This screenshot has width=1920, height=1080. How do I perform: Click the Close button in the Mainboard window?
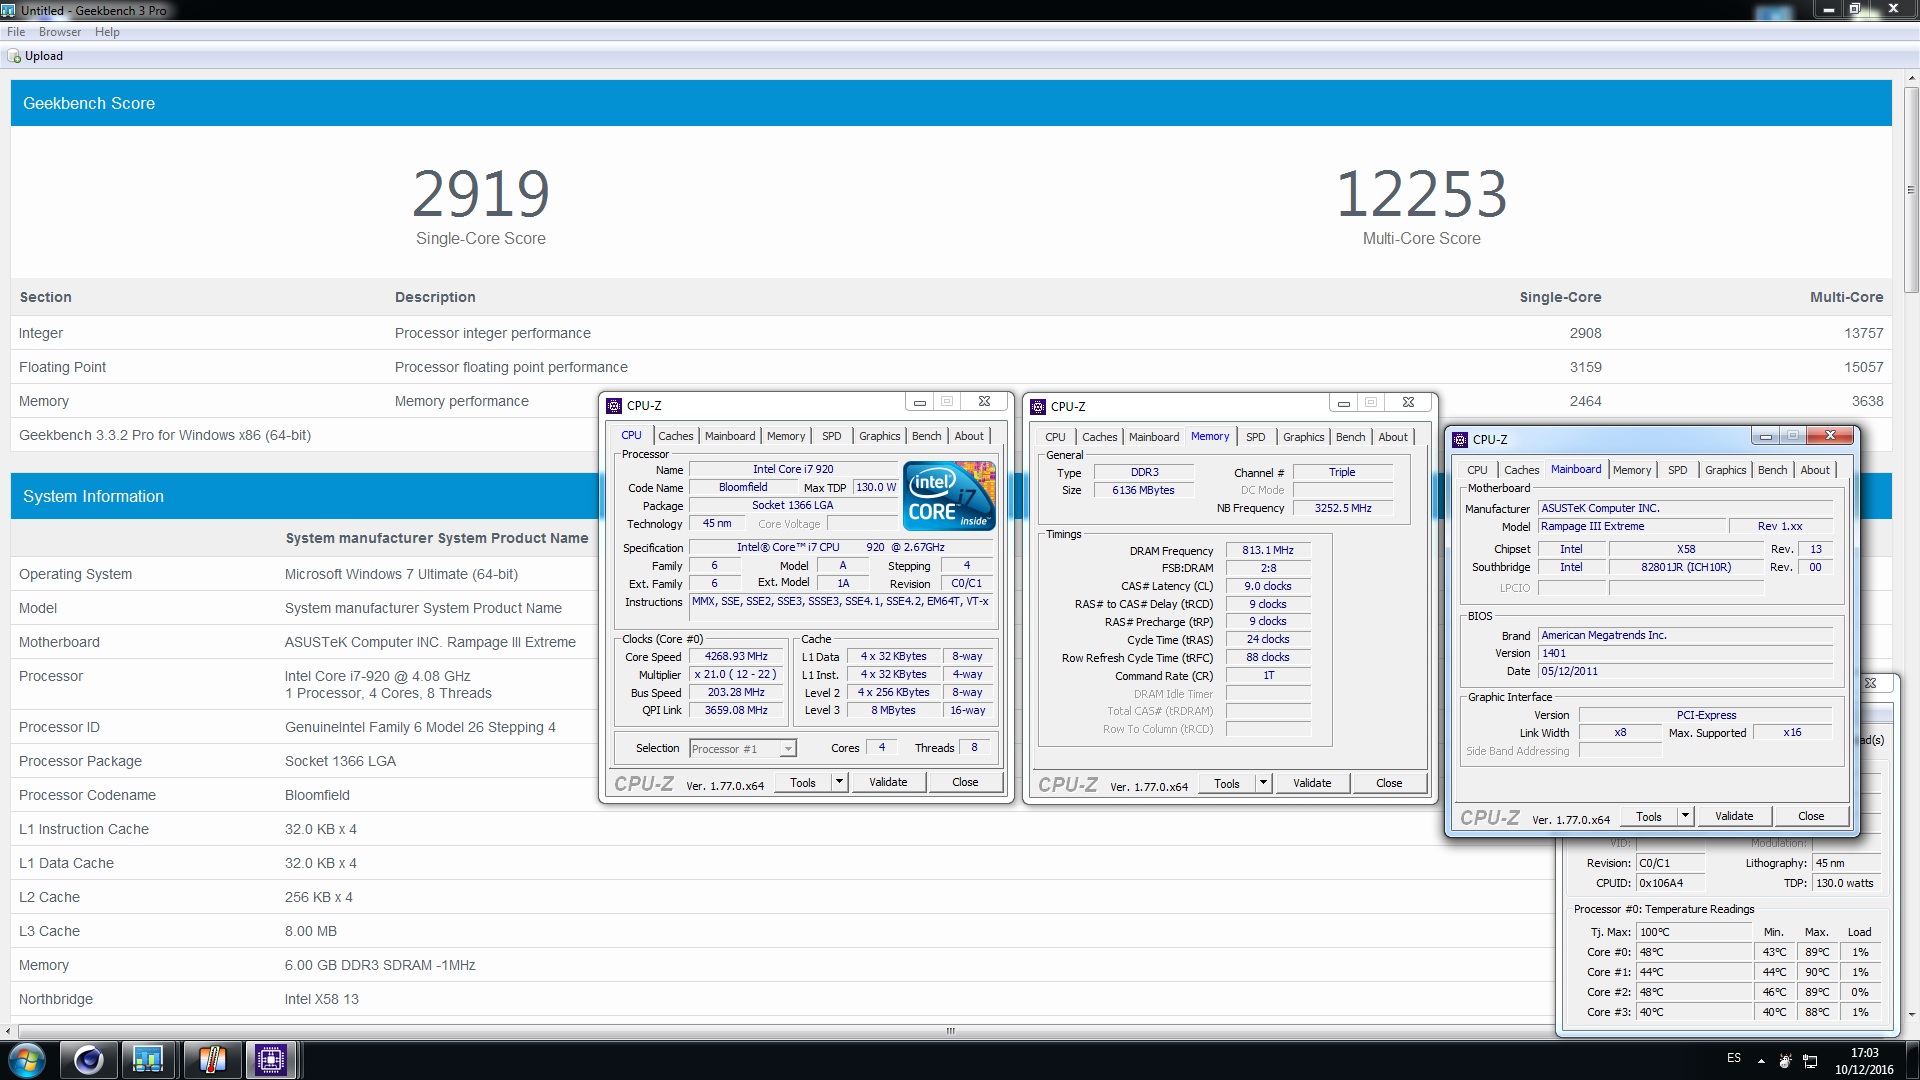[x=1811, y=816]
